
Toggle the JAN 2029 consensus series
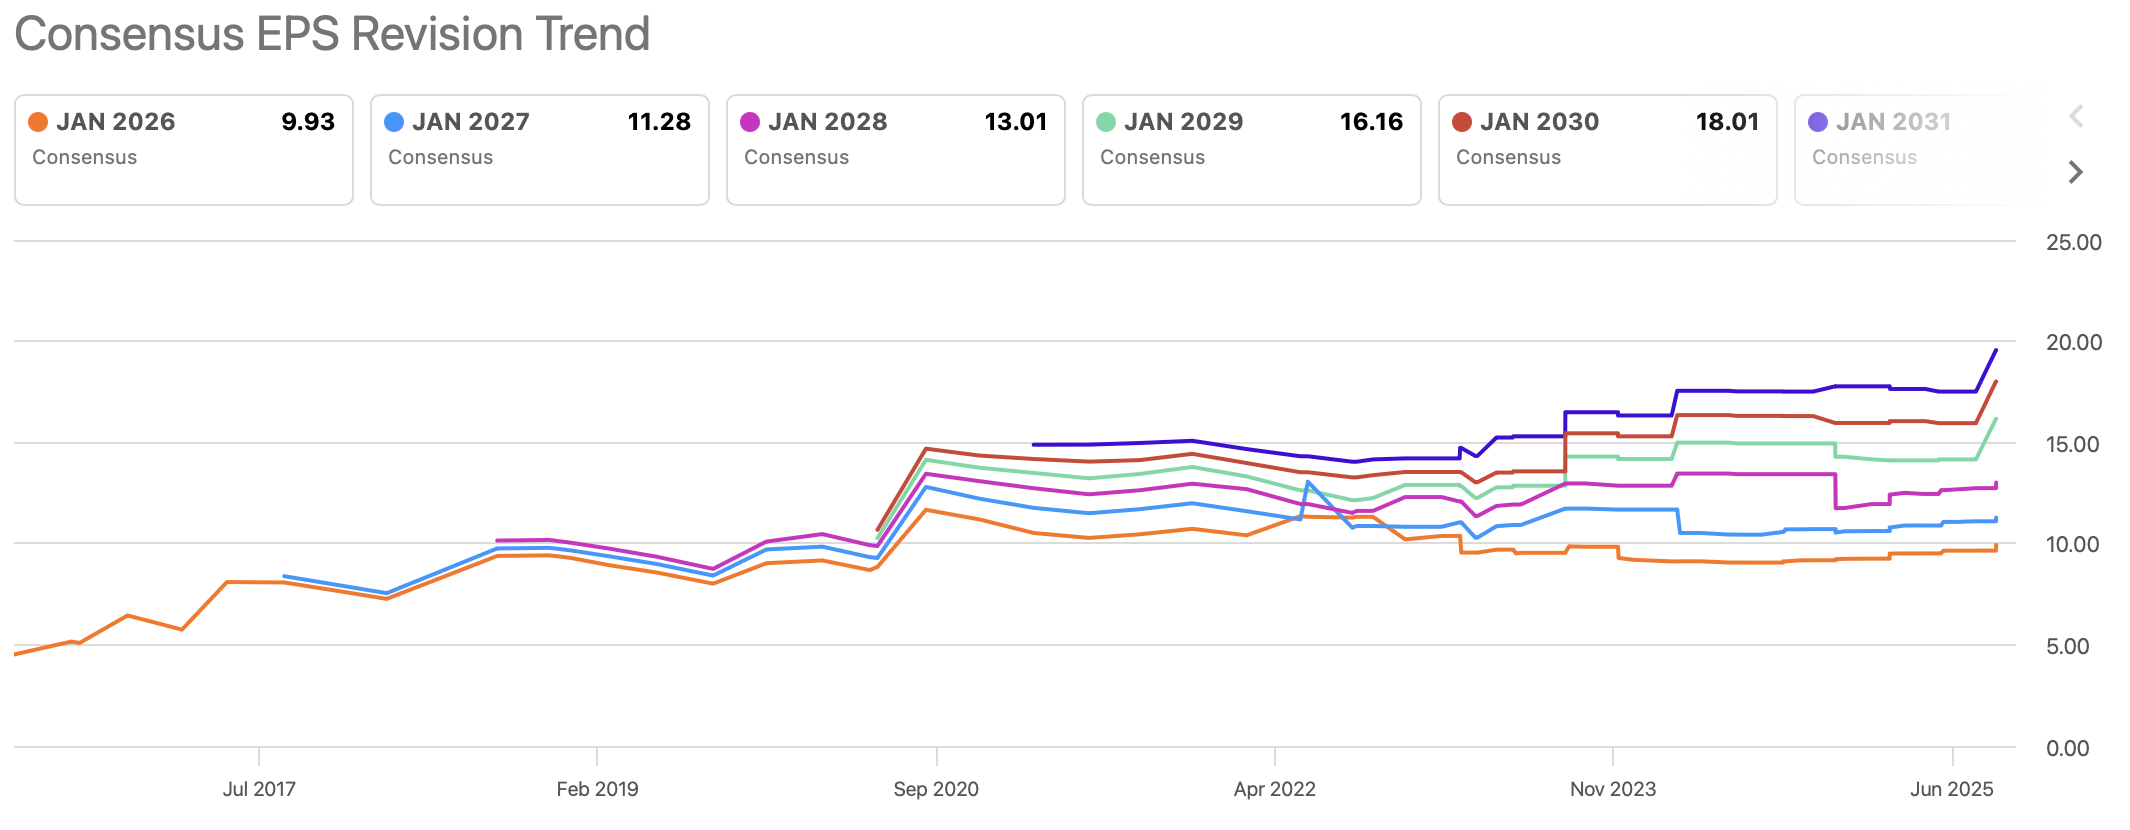tap(1251, 148)
